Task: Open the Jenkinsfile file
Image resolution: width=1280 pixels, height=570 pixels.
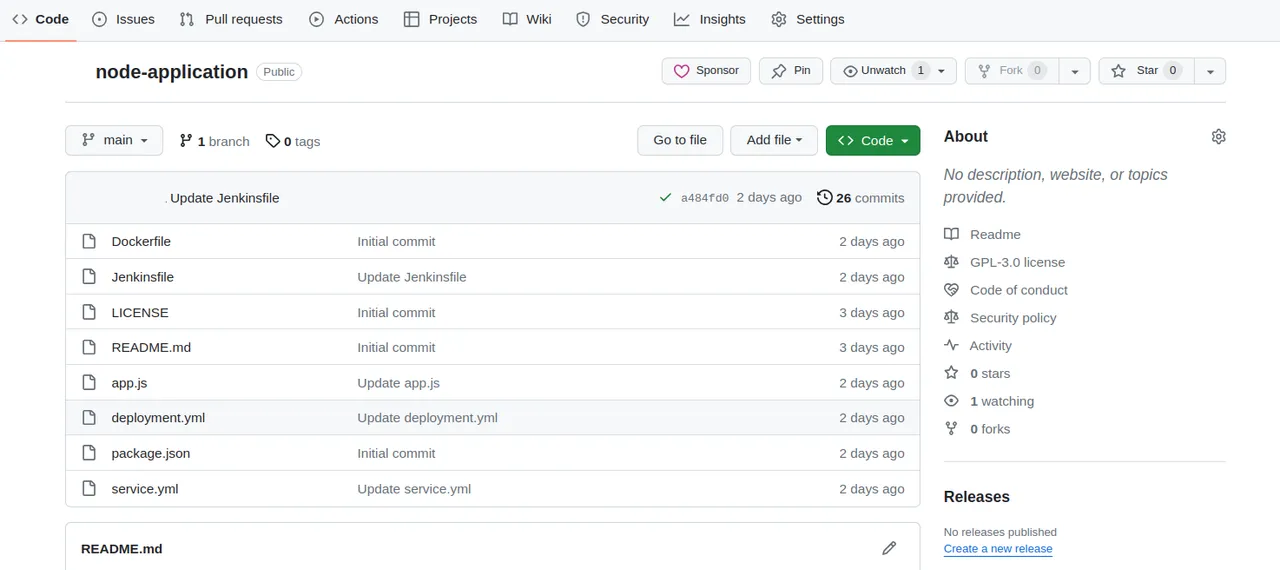Action: coord(143,277)
